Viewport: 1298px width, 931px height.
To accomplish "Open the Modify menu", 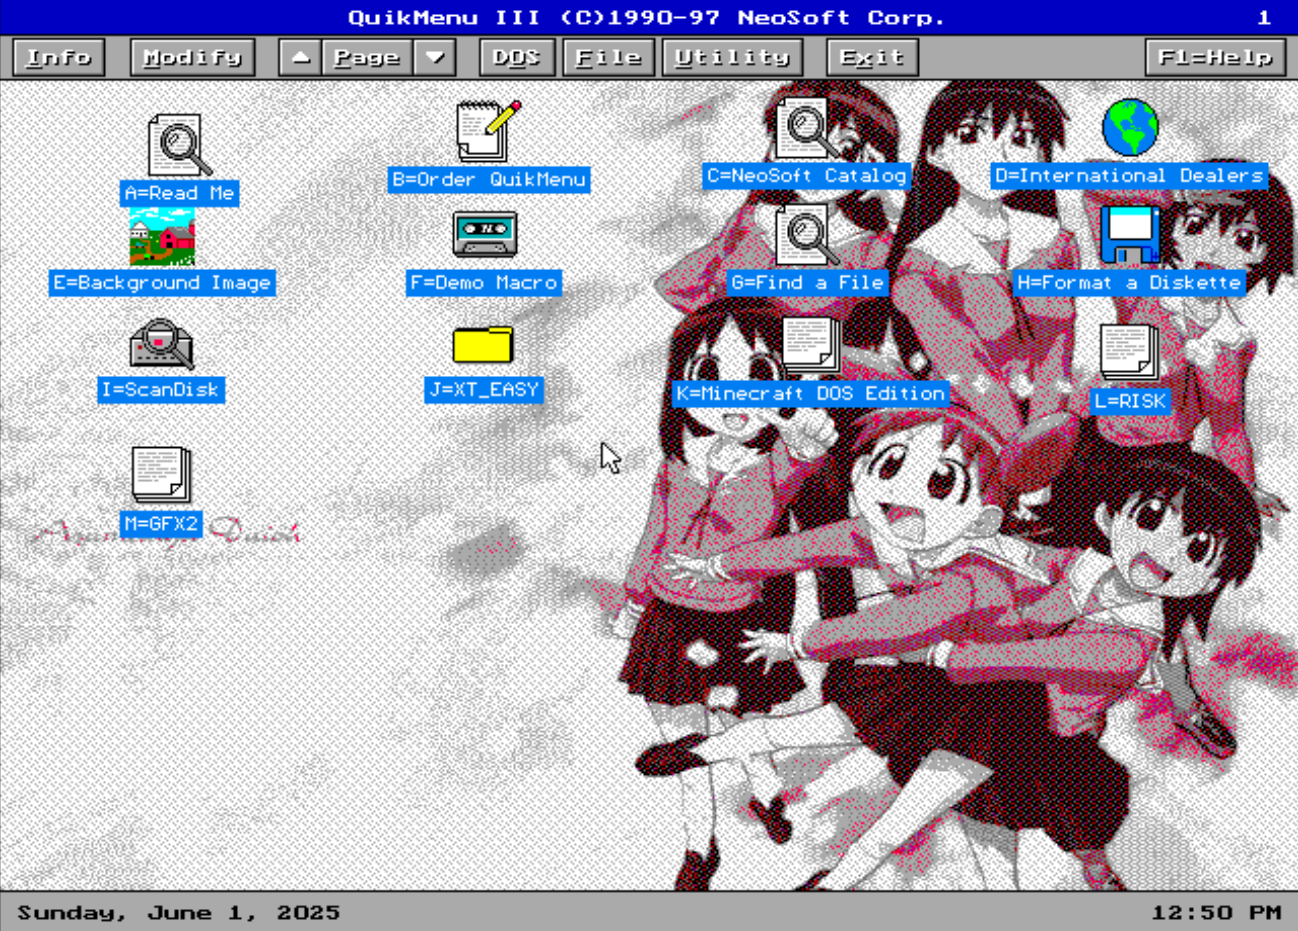I will pyautogui.click(x=192, y=57).
